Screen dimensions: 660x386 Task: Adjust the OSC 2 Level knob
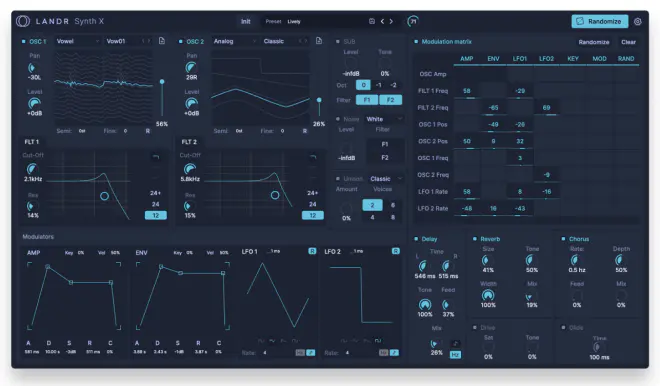pos(191,104)
